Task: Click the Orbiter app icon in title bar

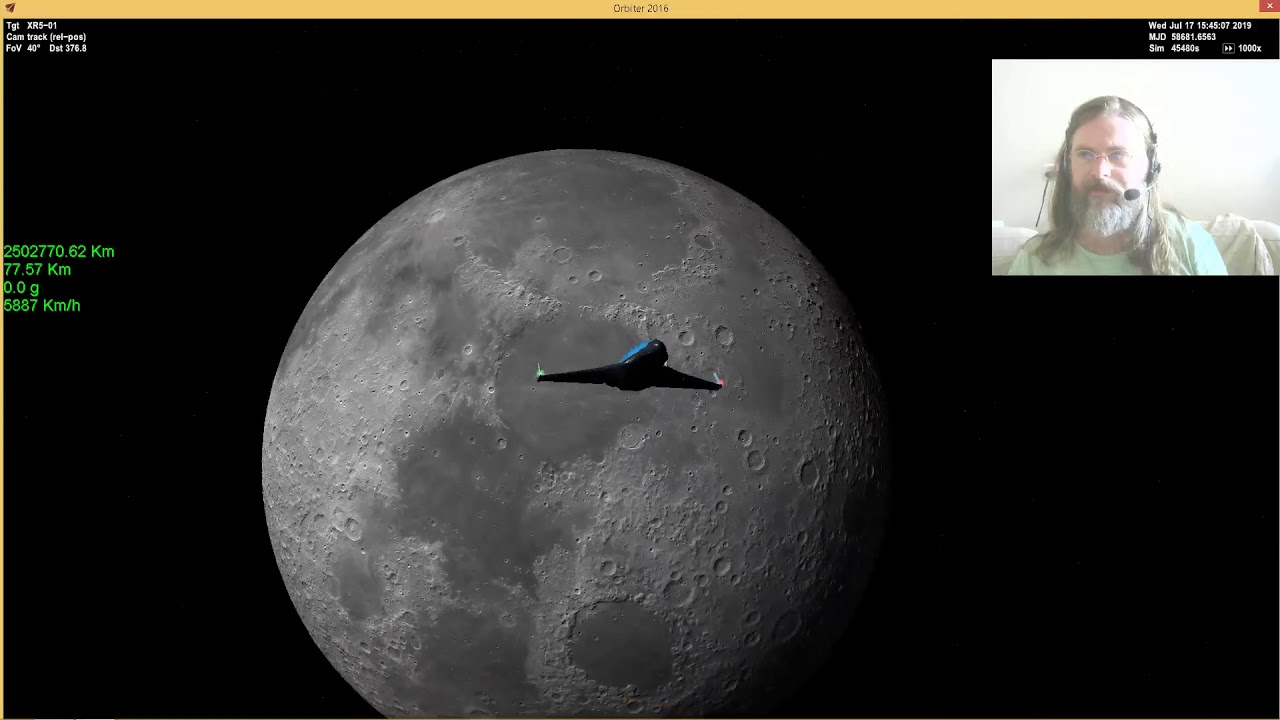Action: coord(10,8)
